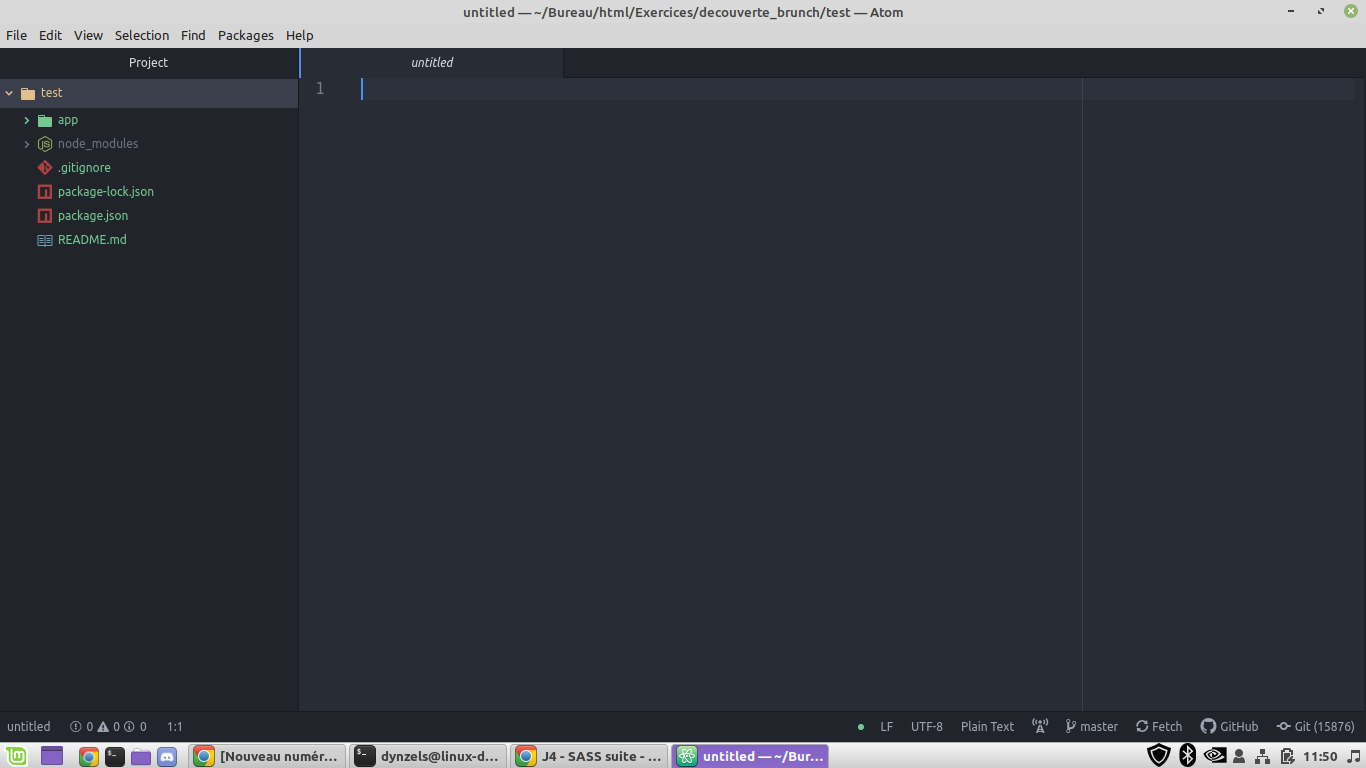Click the 1:1 cursor position
Image resolution: width=1366 pixels, height=768 pixels.
point(175,727)
